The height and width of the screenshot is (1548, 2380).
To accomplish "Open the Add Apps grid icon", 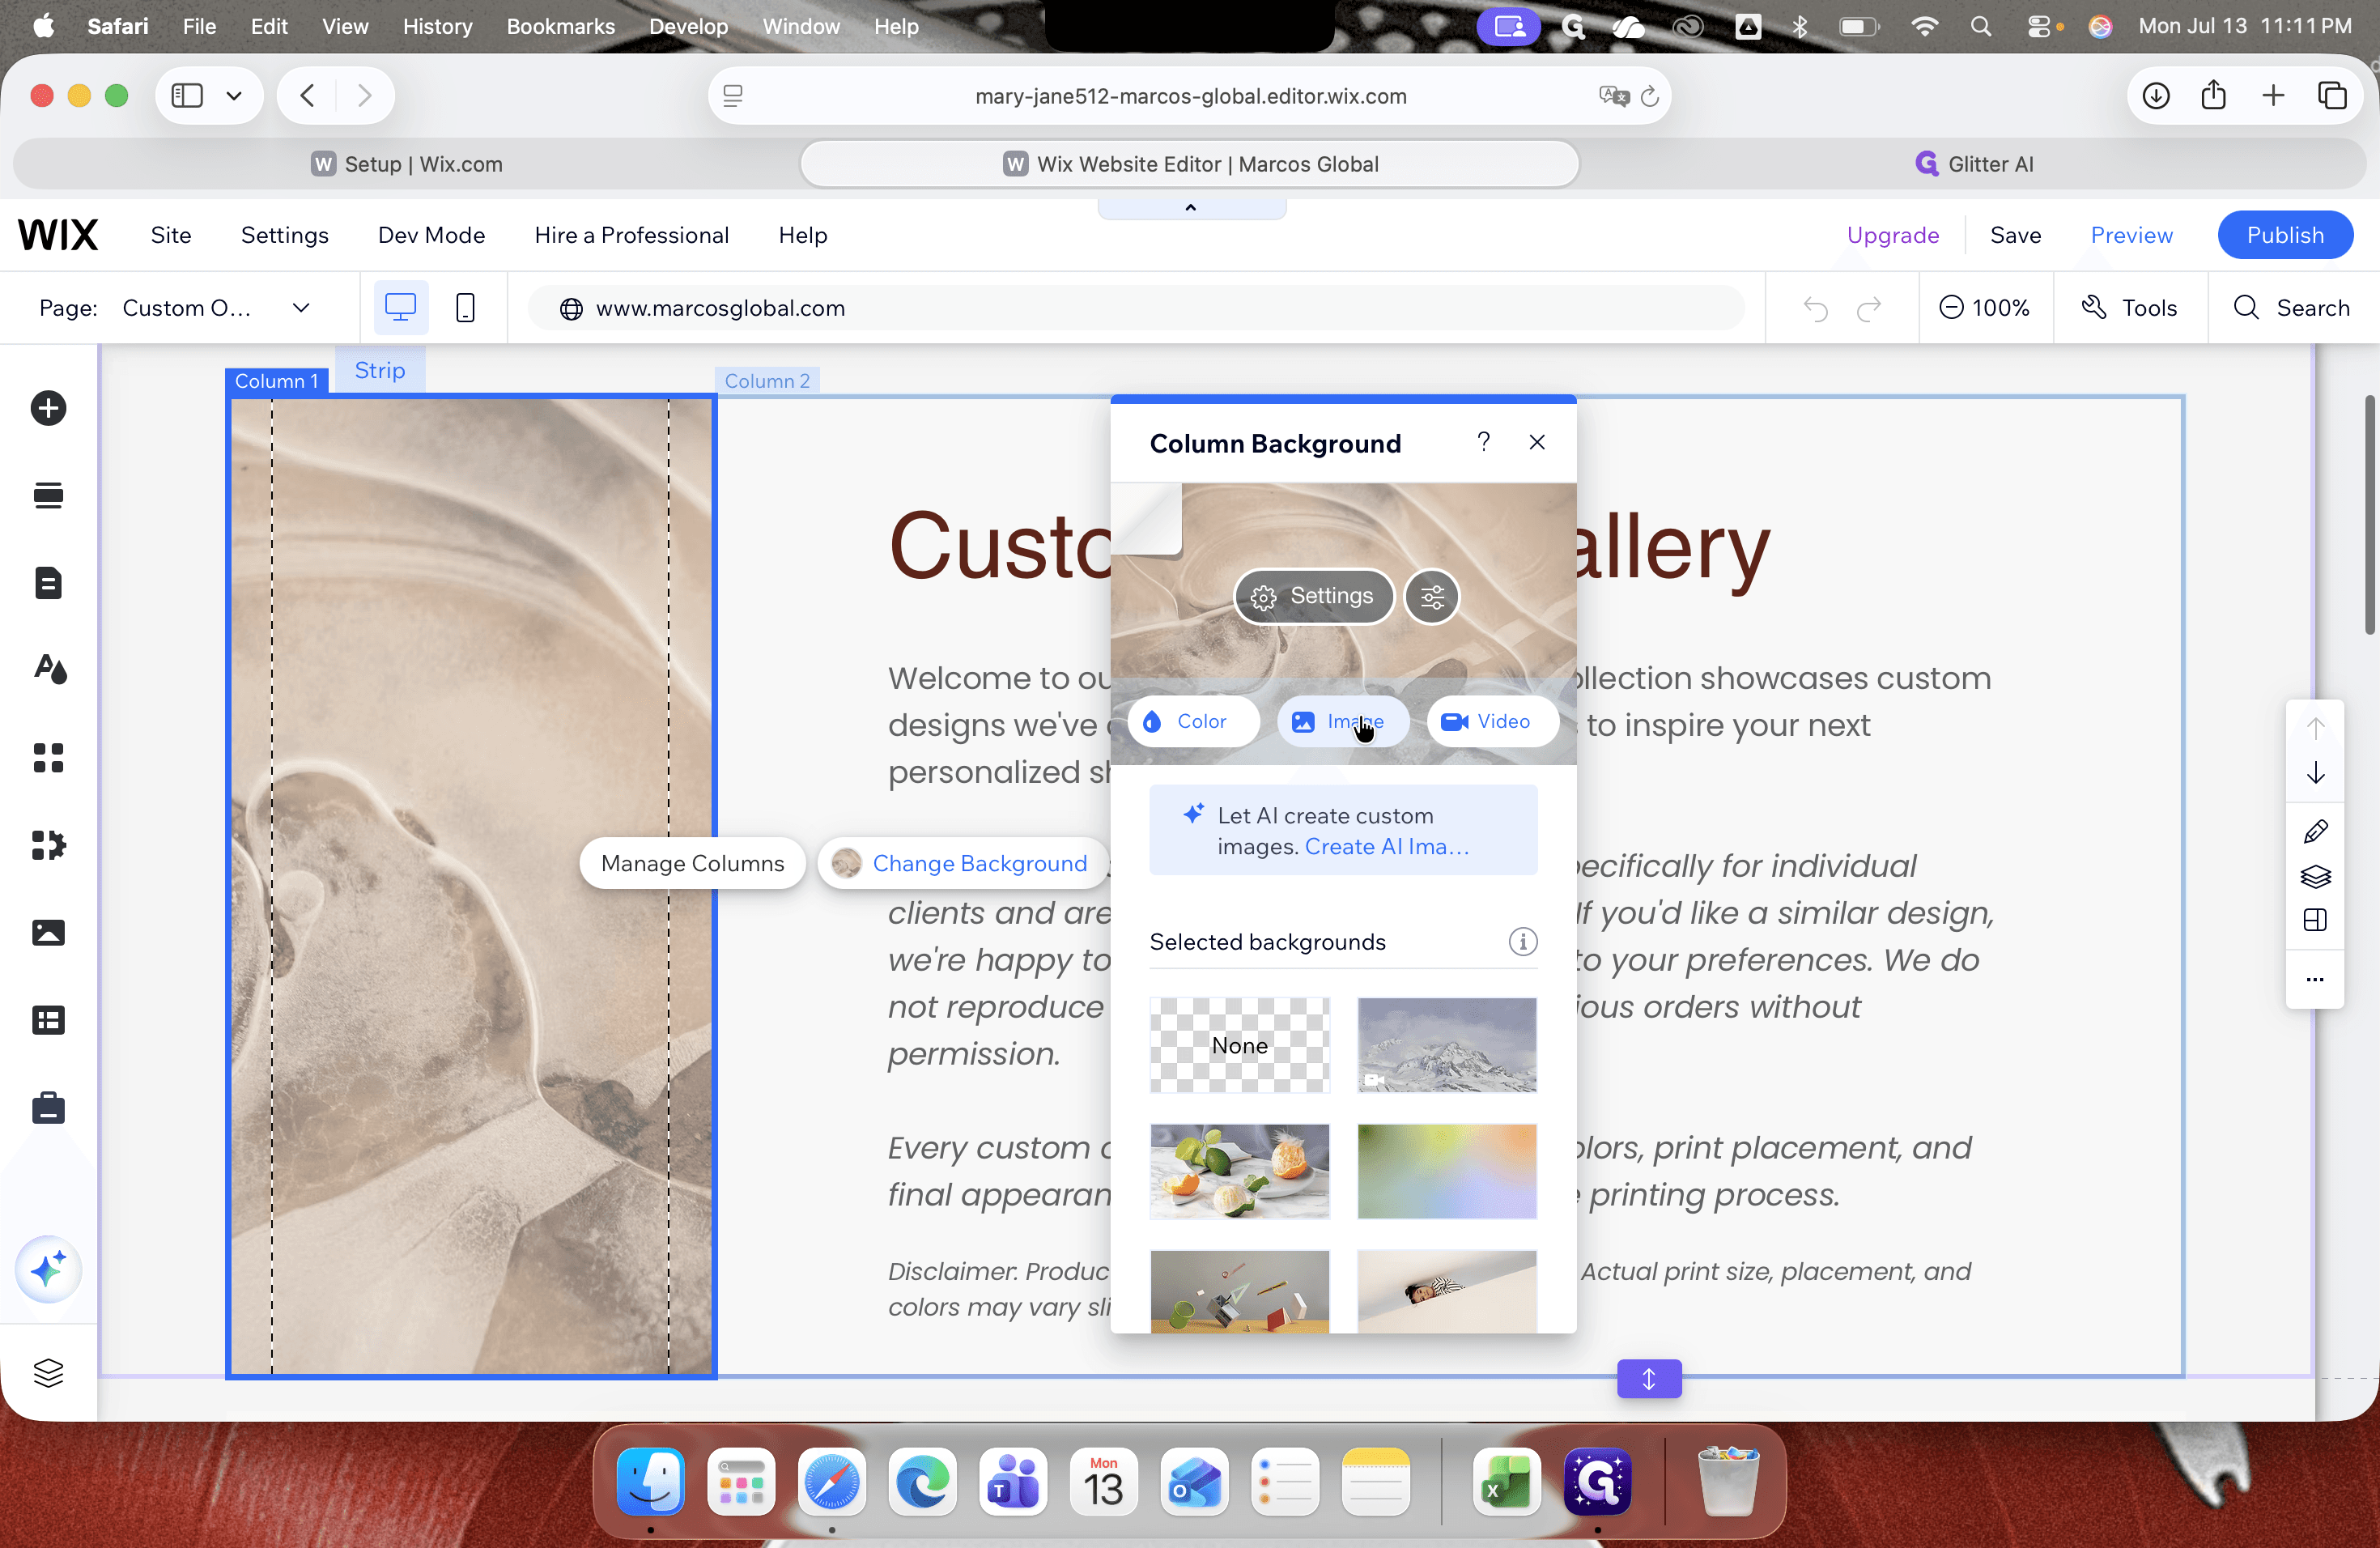I will click(x=48, y=757).
